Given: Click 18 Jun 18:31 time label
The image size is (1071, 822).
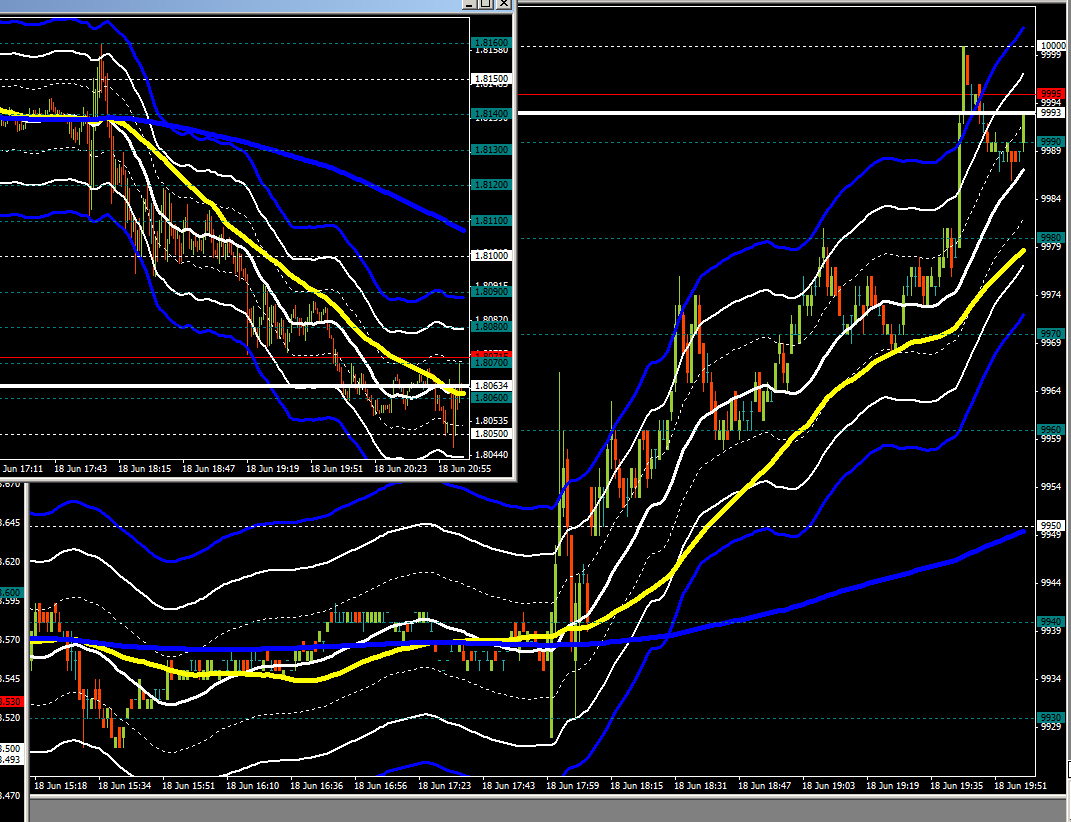Looking at the screenshot, I should [700, 786].
